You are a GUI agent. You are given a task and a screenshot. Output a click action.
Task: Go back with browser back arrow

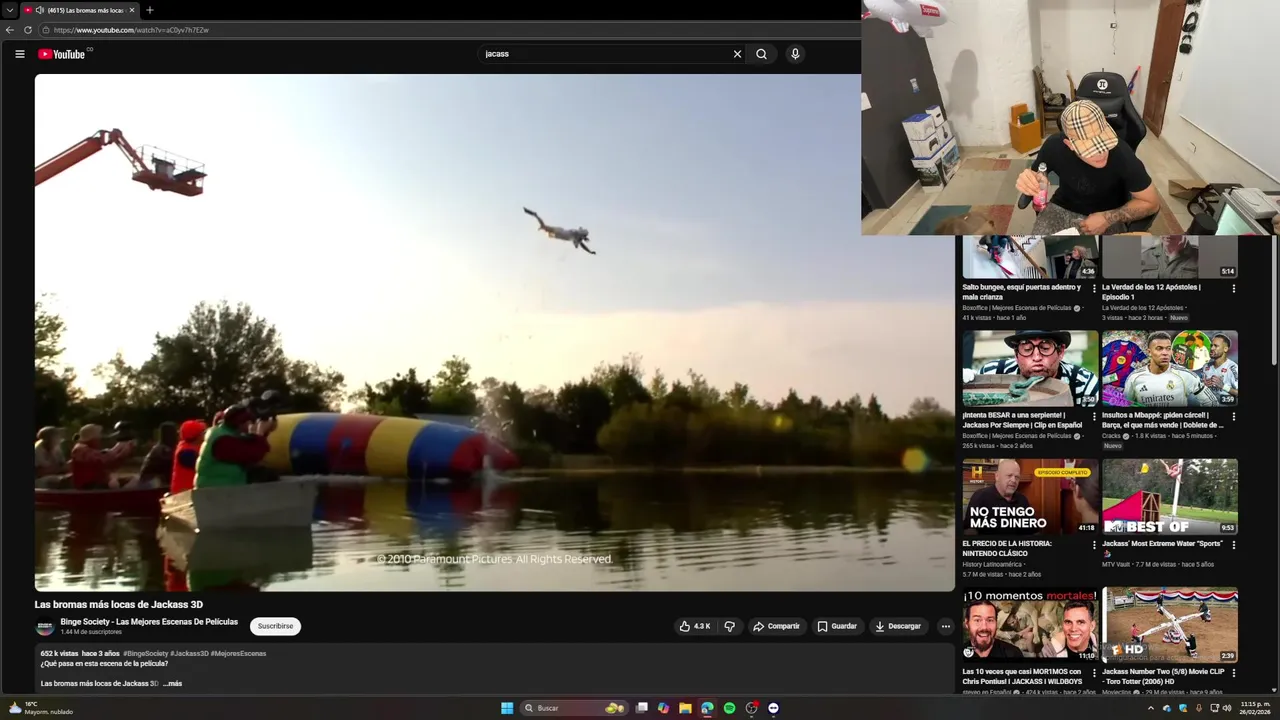pyautogui.click(x=10, y=30)
